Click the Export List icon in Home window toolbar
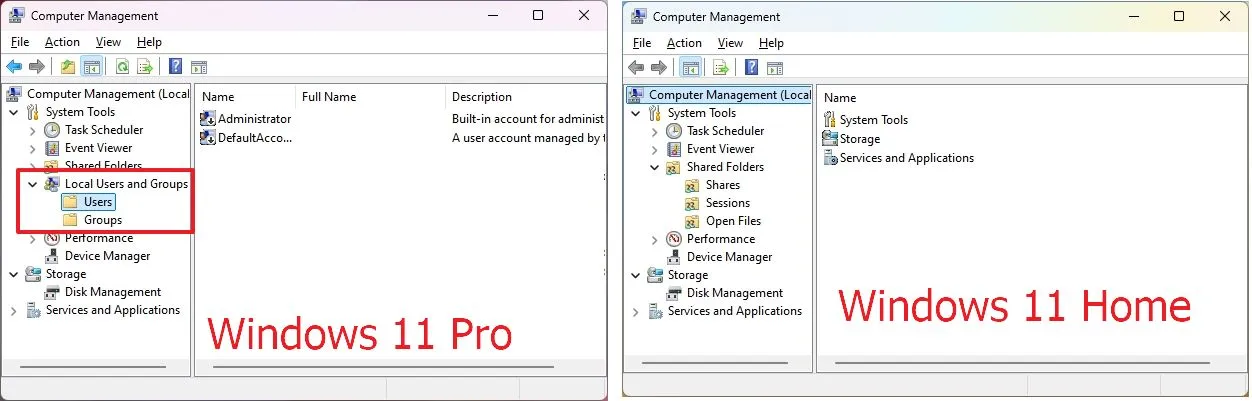 click(x=720, y=68)
